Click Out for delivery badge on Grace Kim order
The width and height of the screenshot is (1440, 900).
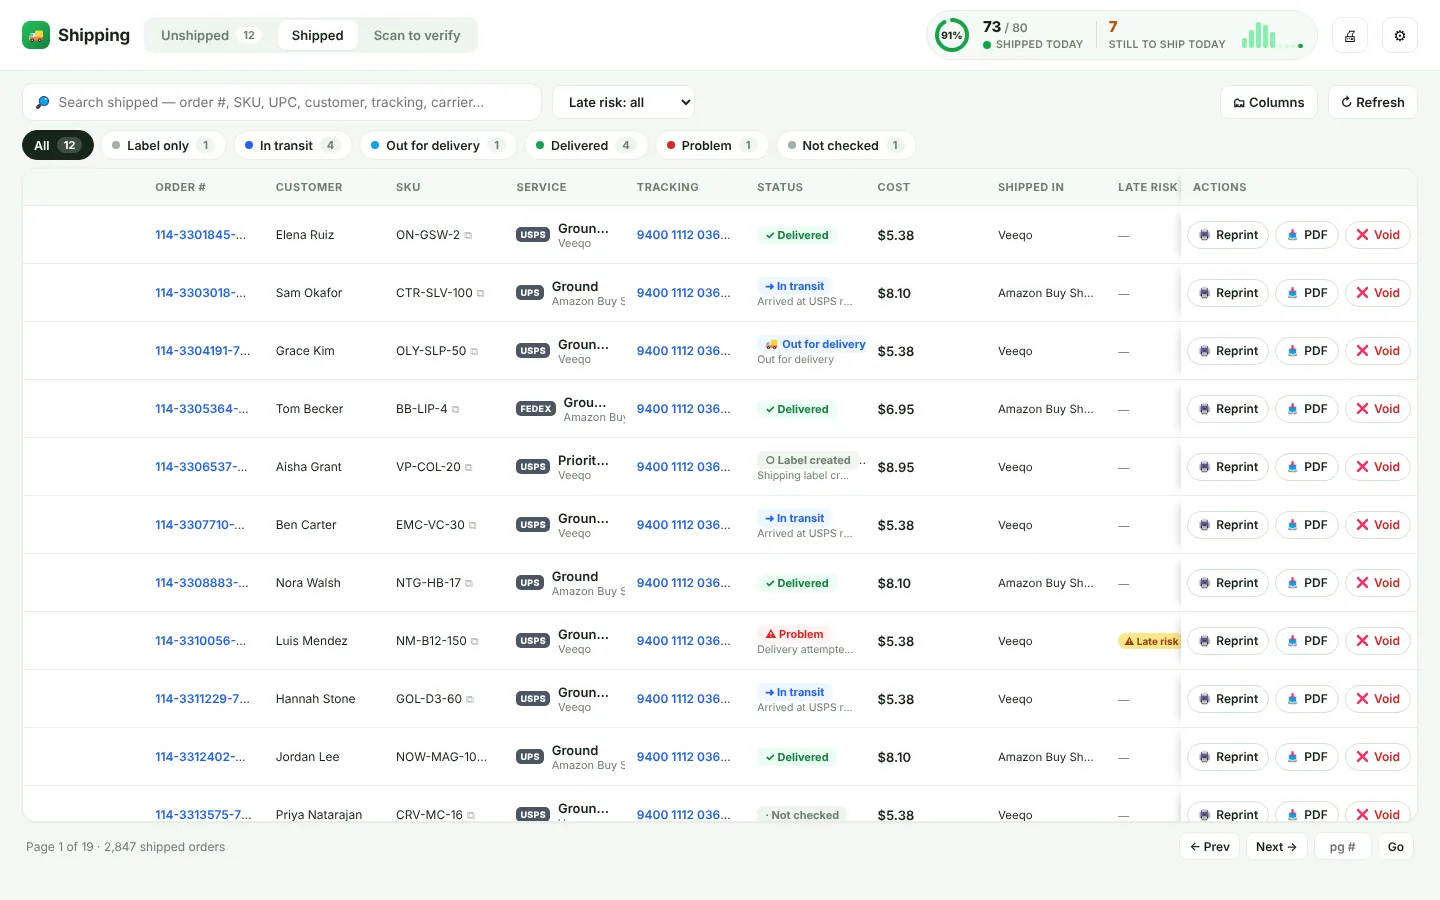coord(814,344)
